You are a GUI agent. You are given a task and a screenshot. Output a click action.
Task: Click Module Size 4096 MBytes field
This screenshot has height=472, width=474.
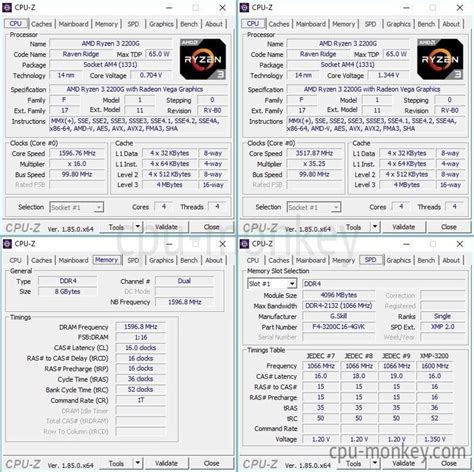[x=339, y=295]
